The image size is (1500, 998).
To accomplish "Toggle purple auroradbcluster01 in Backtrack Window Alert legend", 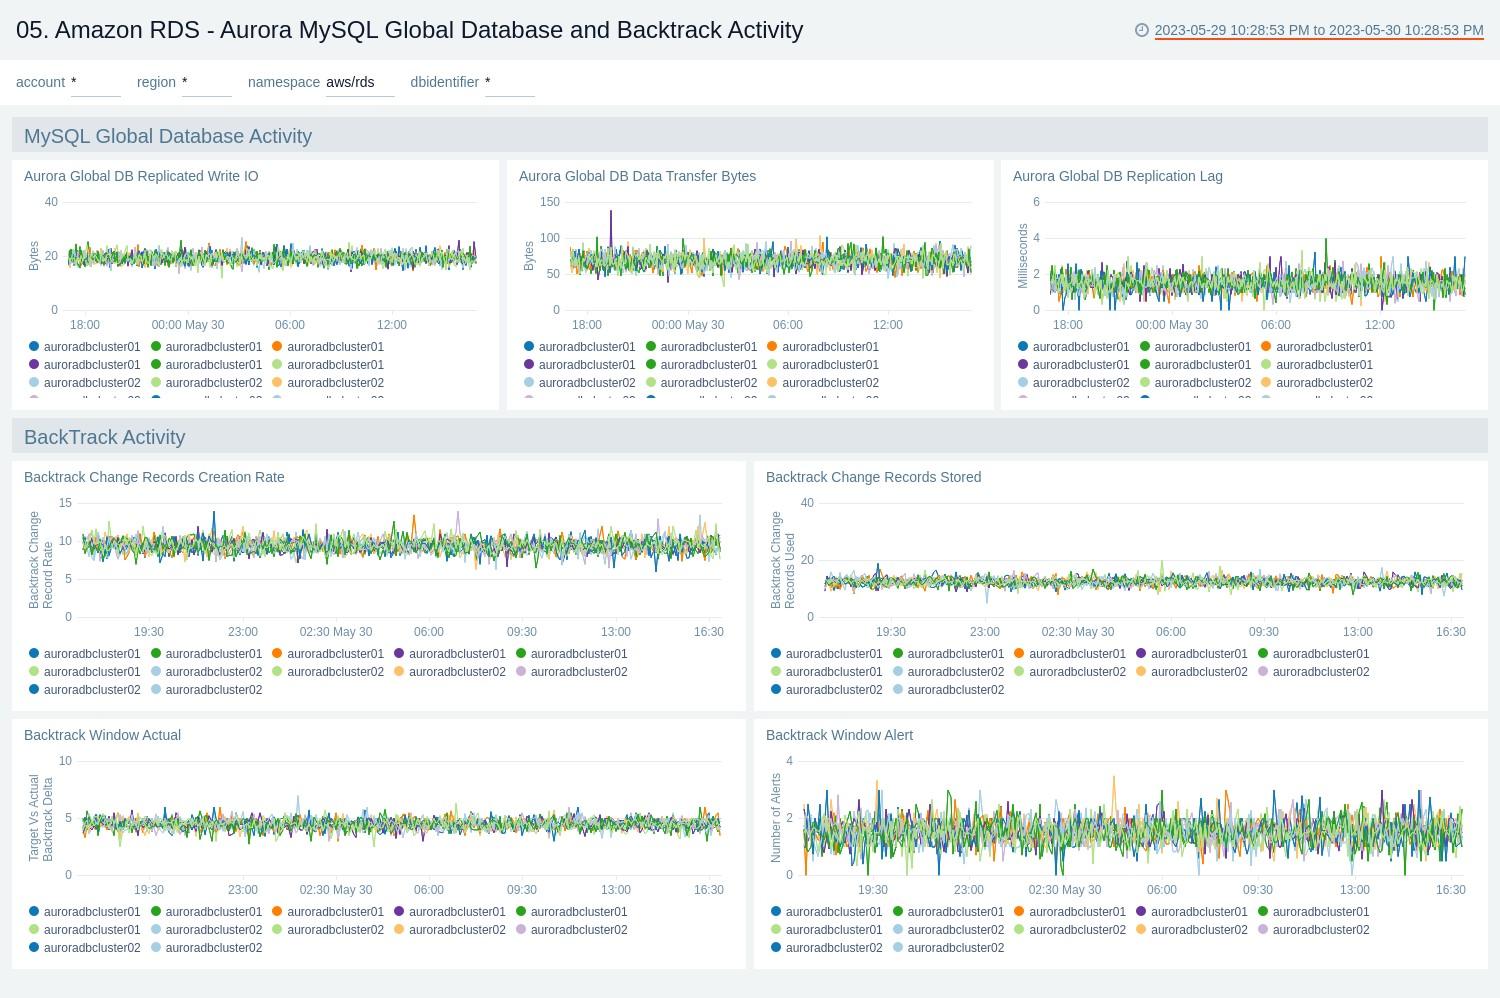I will 1191,912.
